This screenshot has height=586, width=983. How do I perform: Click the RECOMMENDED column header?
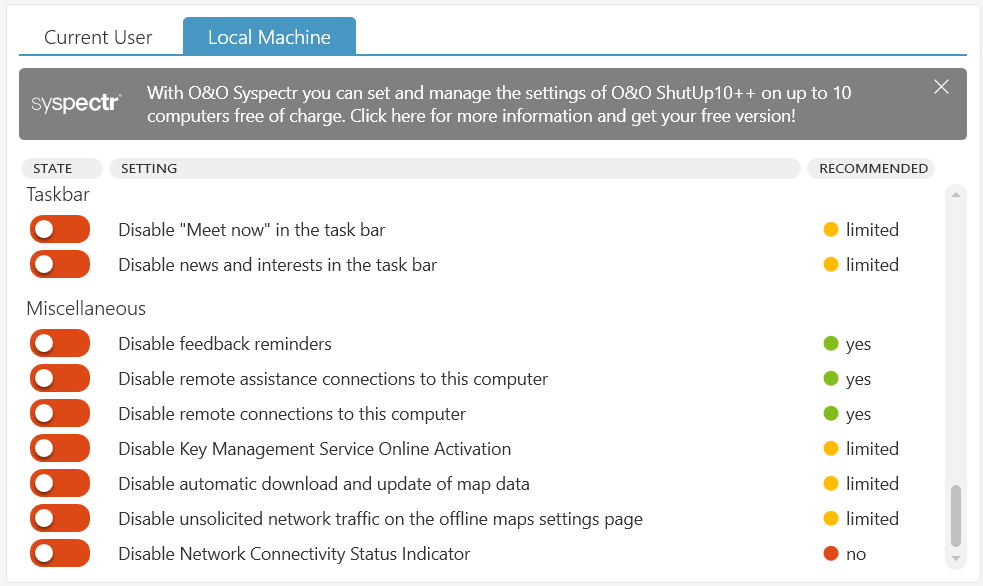[870, 168]
